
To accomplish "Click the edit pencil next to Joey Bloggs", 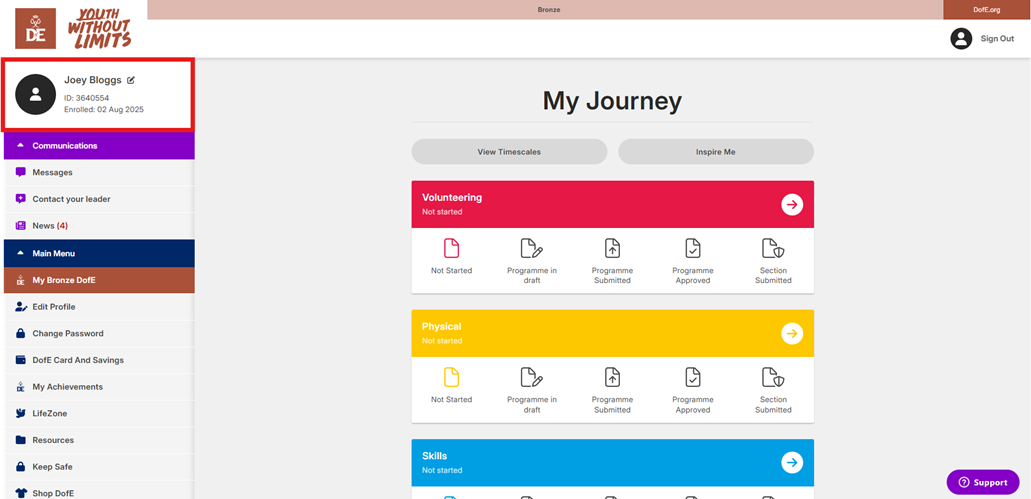I will (x=131, y=80).
